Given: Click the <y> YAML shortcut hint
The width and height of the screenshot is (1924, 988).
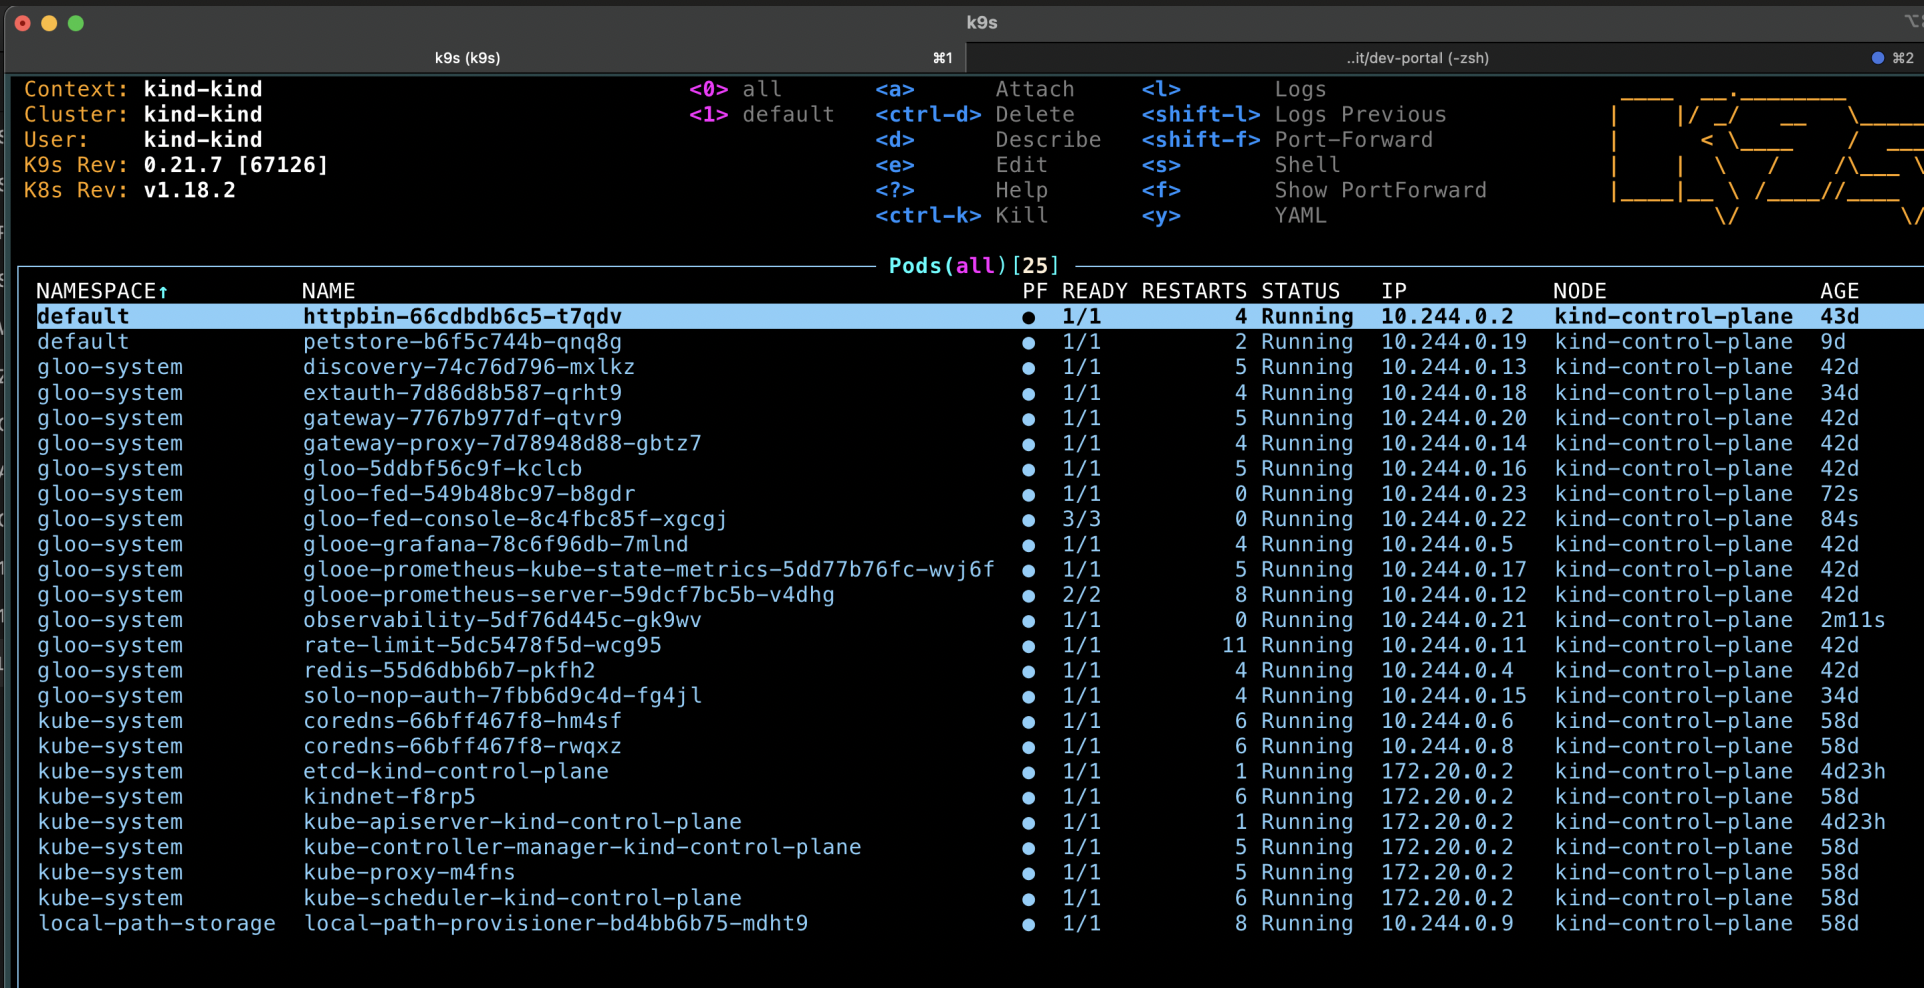Looking at the screenshot, I should coord(1234,215).
